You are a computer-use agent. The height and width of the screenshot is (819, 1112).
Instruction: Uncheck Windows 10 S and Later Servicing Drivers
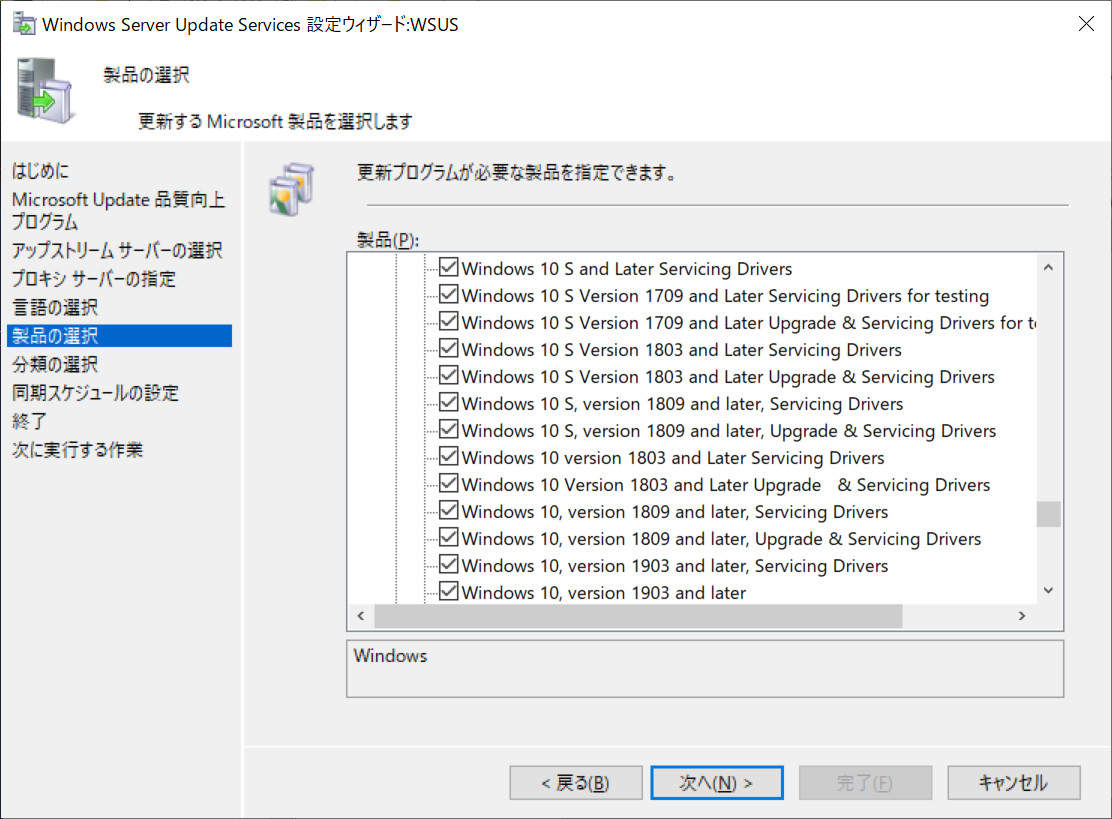pyautogui.click(x=448, y=267)
